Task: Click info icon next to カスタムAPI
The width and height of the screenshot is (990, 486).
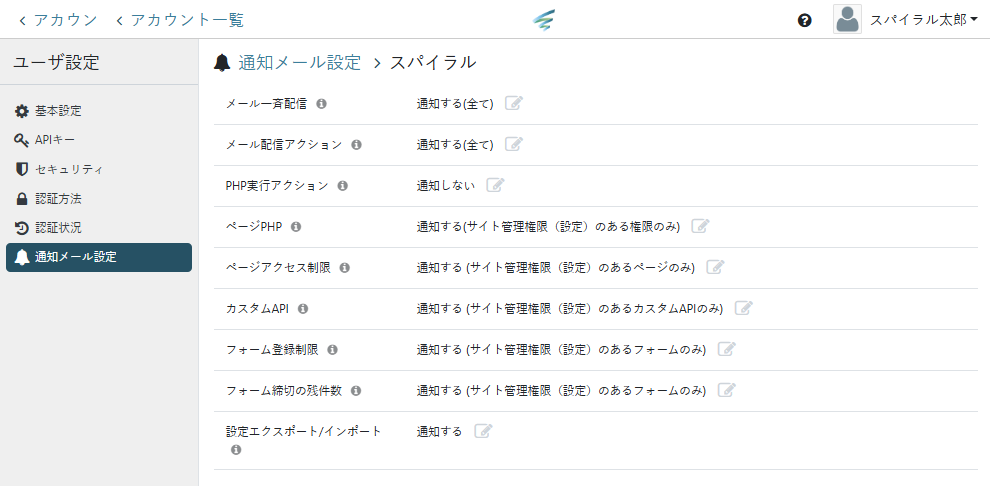Action: pos(303,308)
